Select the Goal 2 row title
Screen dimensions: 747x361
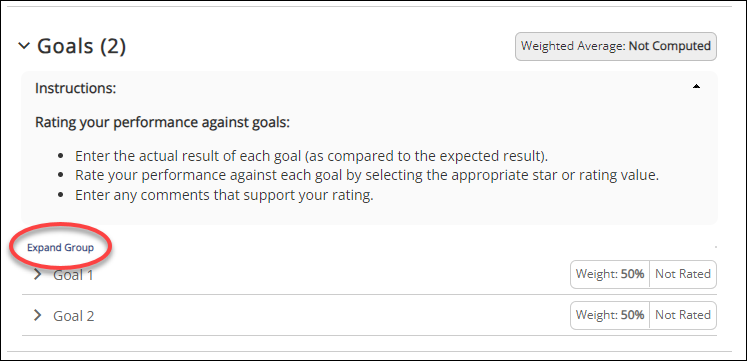pyautogui.click(x=73, y=316)
